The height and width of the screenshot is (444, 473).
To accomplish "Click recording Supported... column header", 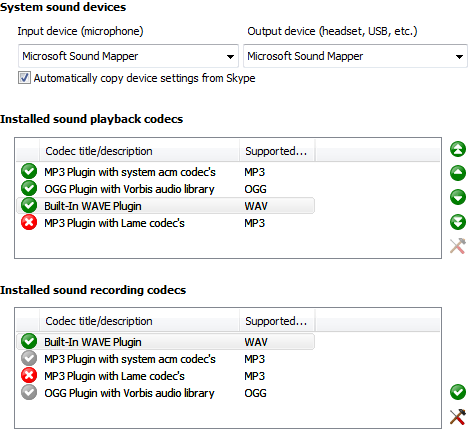I will tap(277, 321).
